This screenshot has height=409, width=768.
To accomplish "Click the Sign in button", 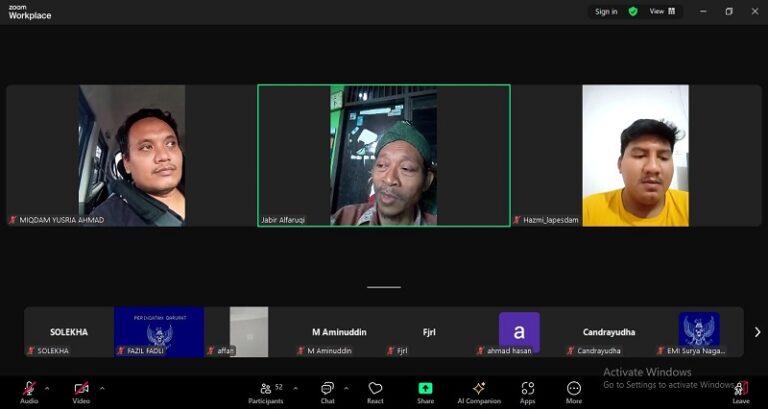I will coord(606,12).
